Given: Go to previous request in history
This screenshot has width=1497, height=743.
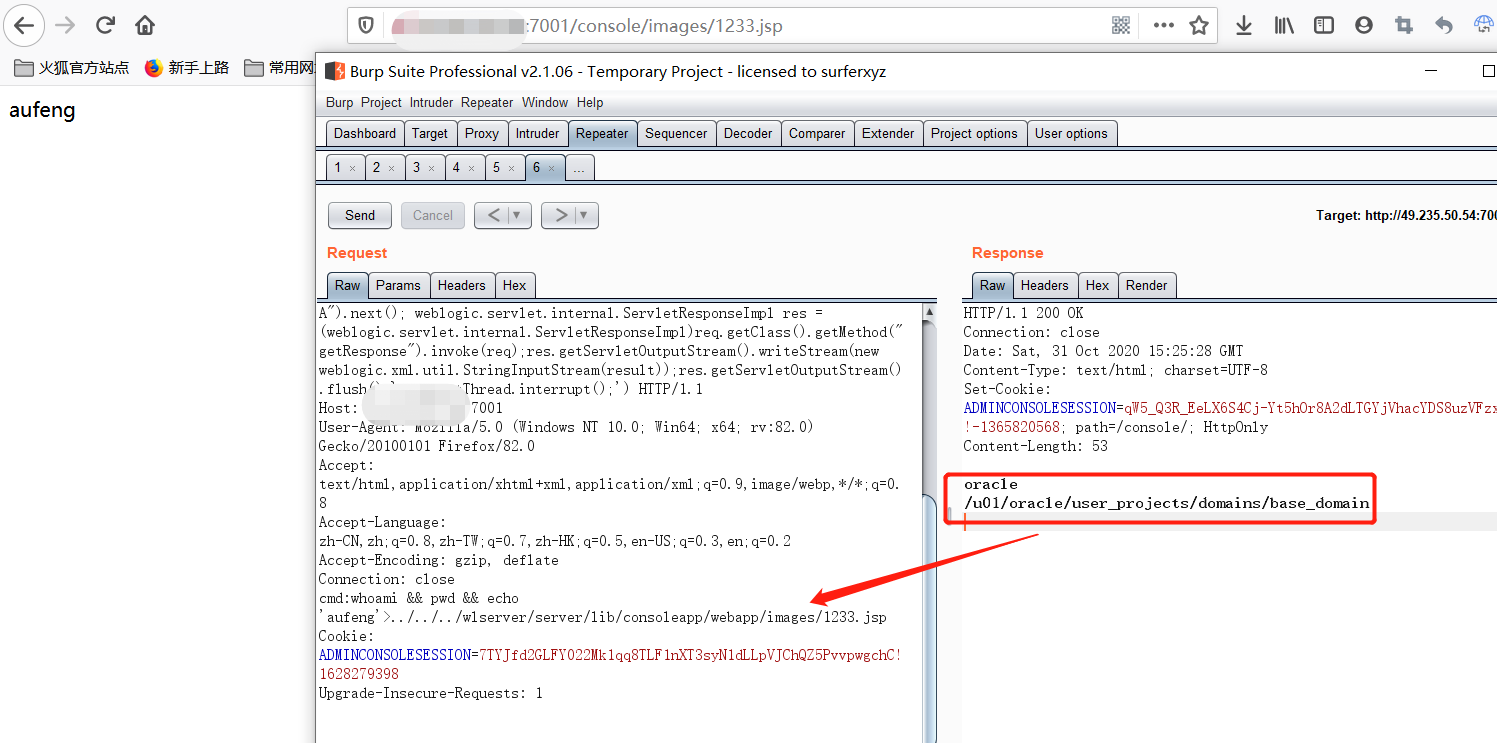Looking at the screenshot, I should [493, 215].
